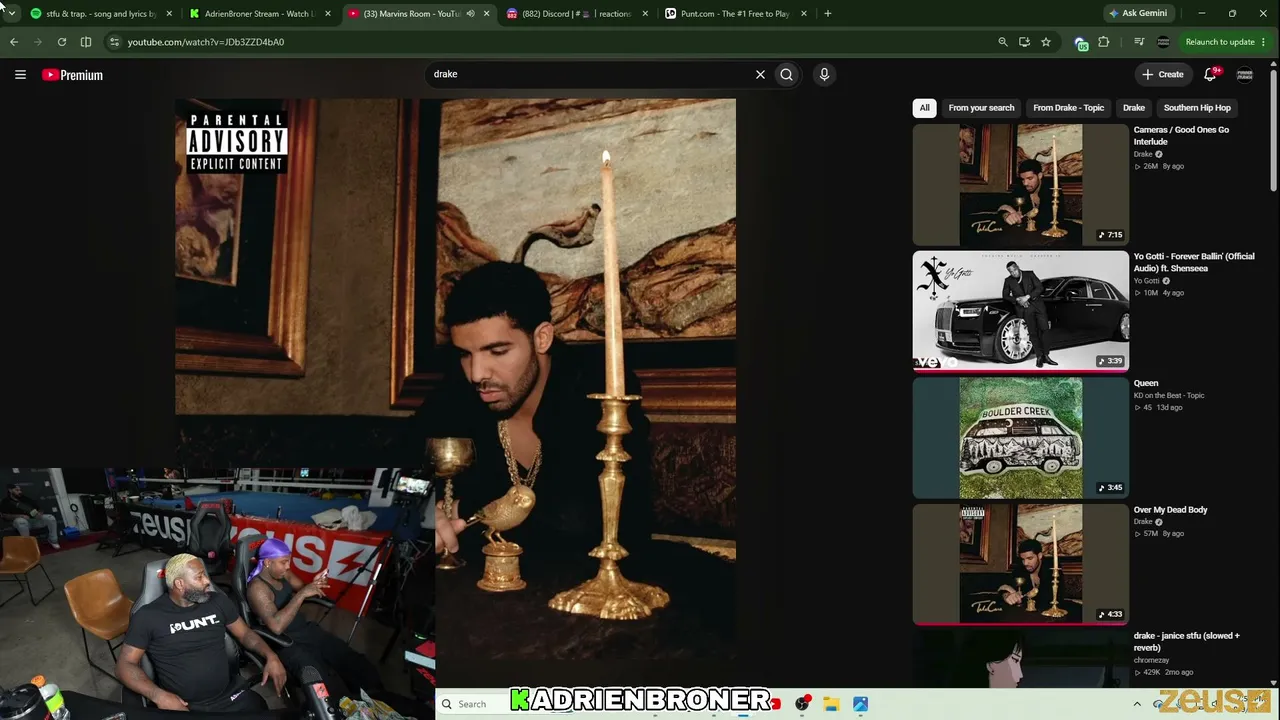Go back with the browser back arrow

tap(14, 42)
